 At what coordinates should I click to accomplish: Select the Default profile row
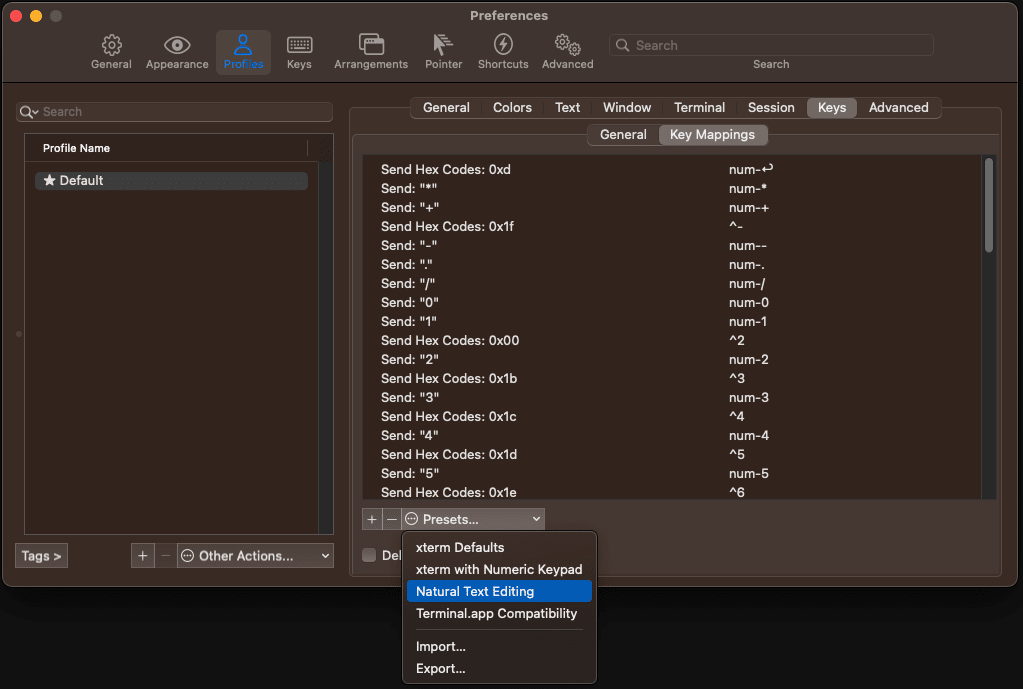(x=171, y=181)
